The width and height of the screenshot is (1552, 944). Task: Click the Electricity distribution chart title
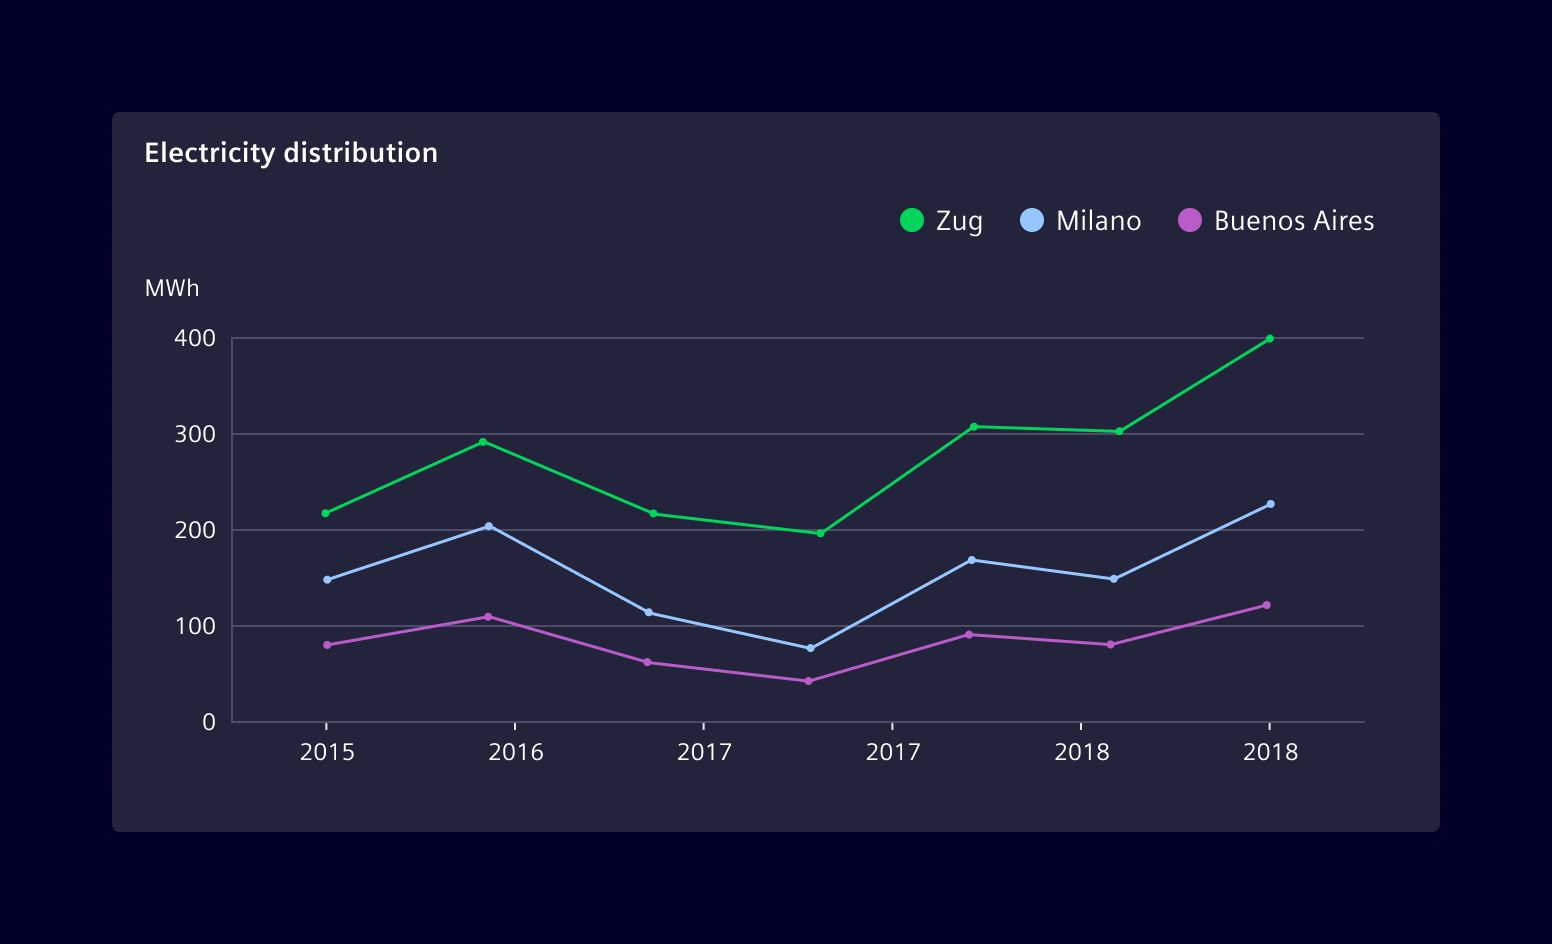[291, 153]
